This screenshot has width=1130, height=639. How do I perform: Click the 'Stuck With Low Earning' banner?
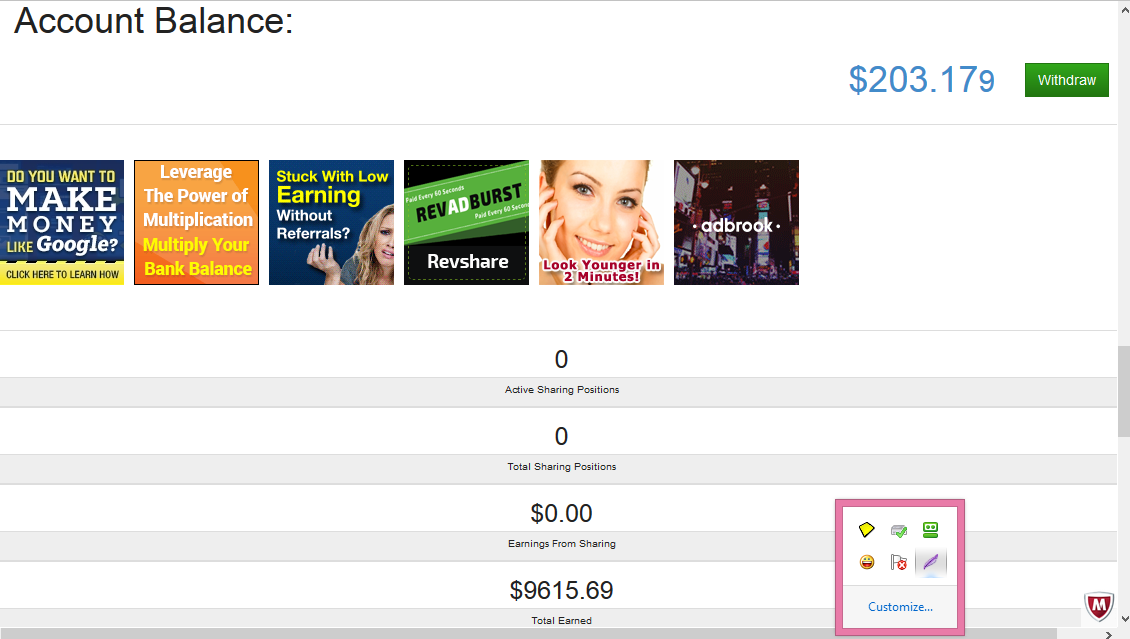[331, 222]
